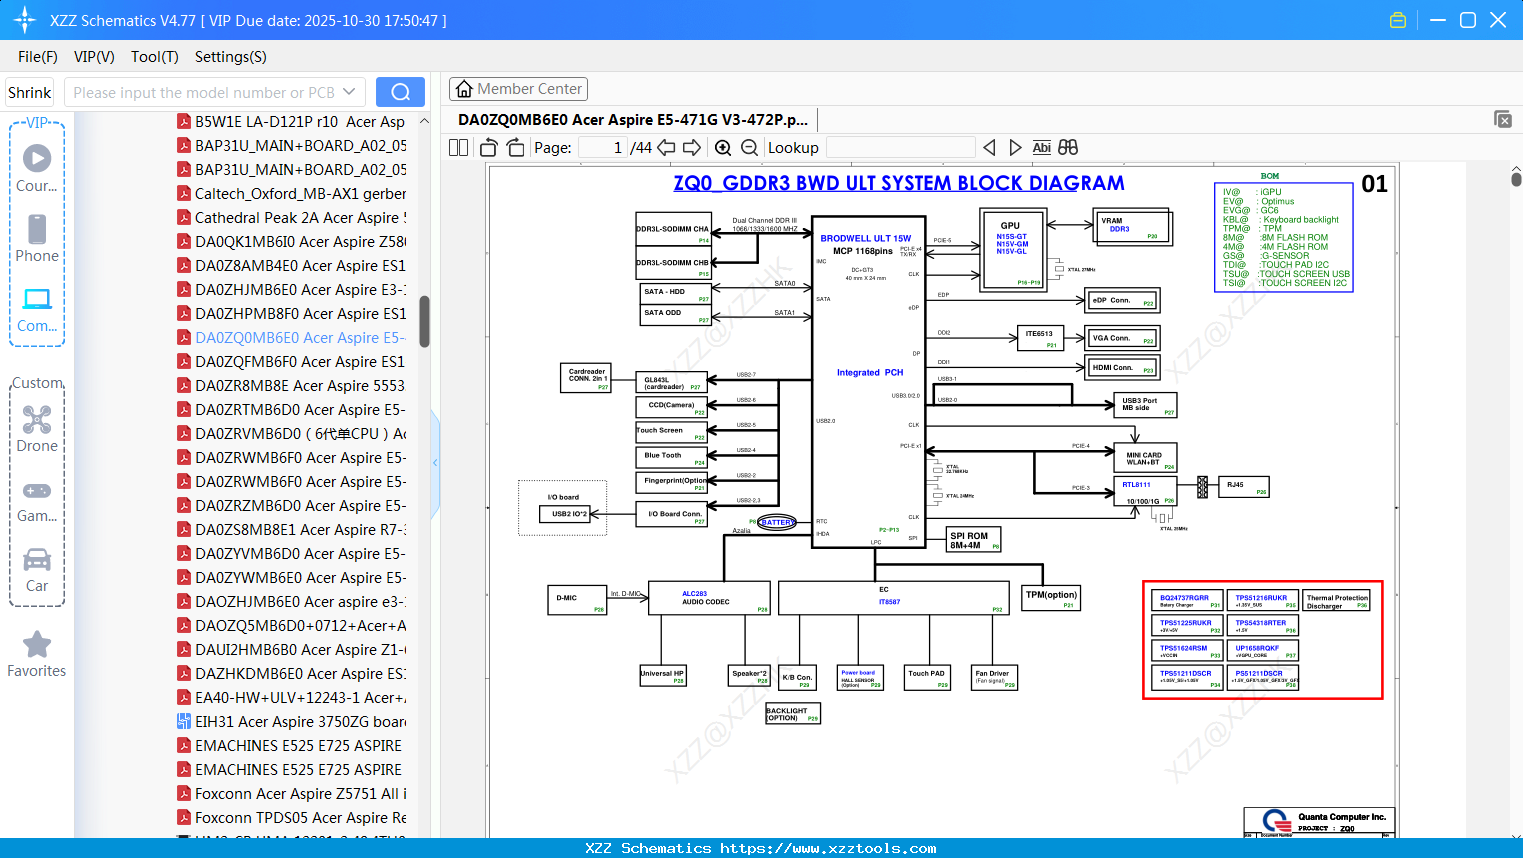This screenshot has height=858, width=1523.
Task: Click the PDF icon beside Caltech_Oxford_MB-AX1
Action: tap(184, 193)
